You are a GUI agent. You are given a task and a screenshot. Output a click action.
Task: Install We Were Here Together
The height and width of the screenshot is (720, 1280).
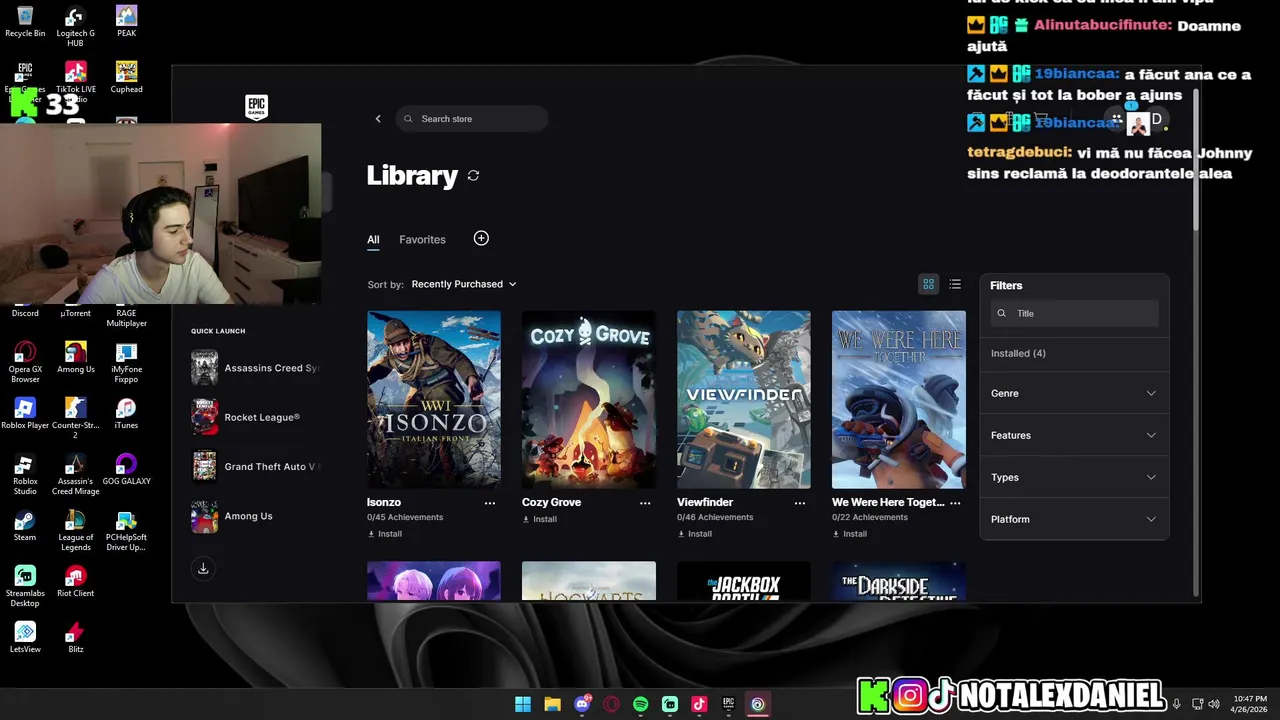pos(850,534)
